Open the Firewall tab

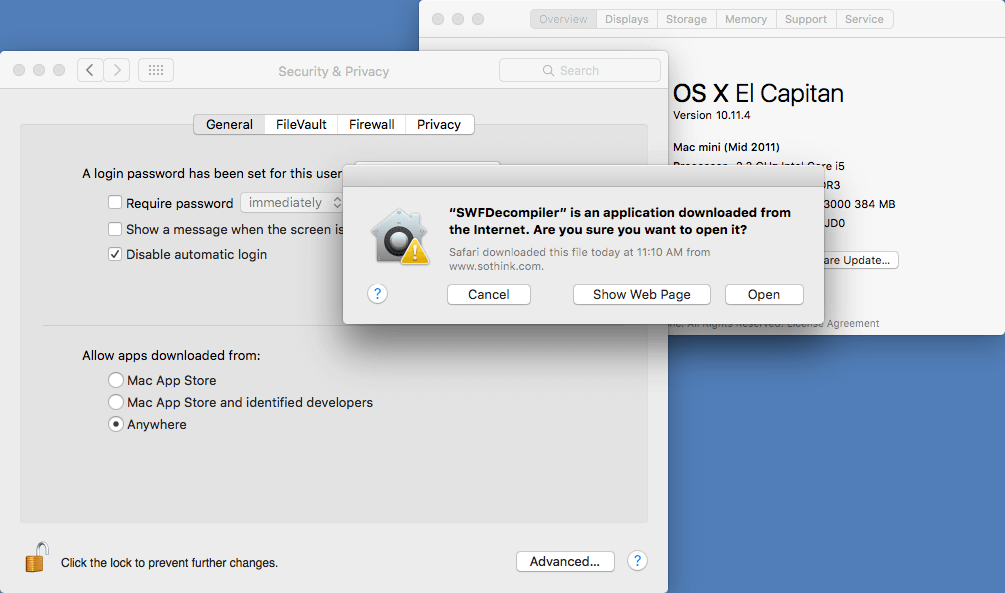372,124
